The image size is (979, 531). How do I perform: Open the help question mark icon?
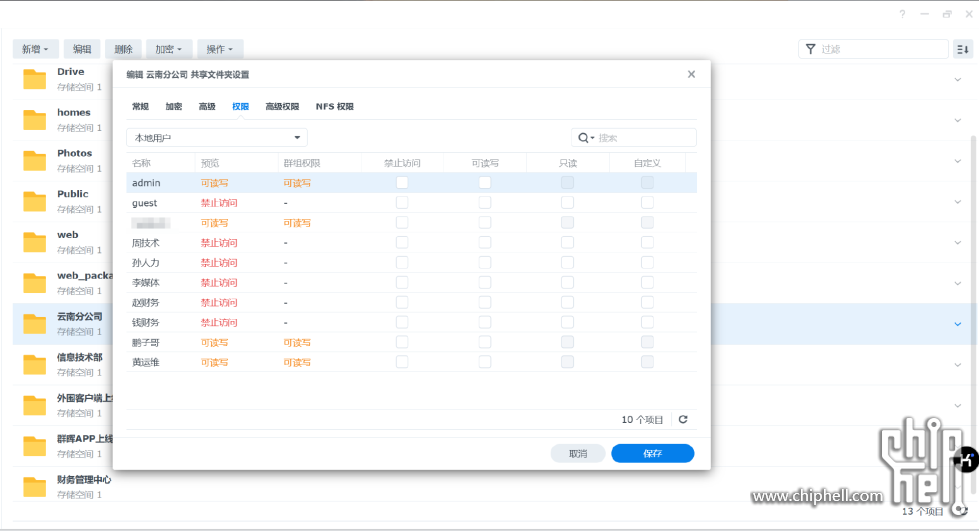(902, 14)
